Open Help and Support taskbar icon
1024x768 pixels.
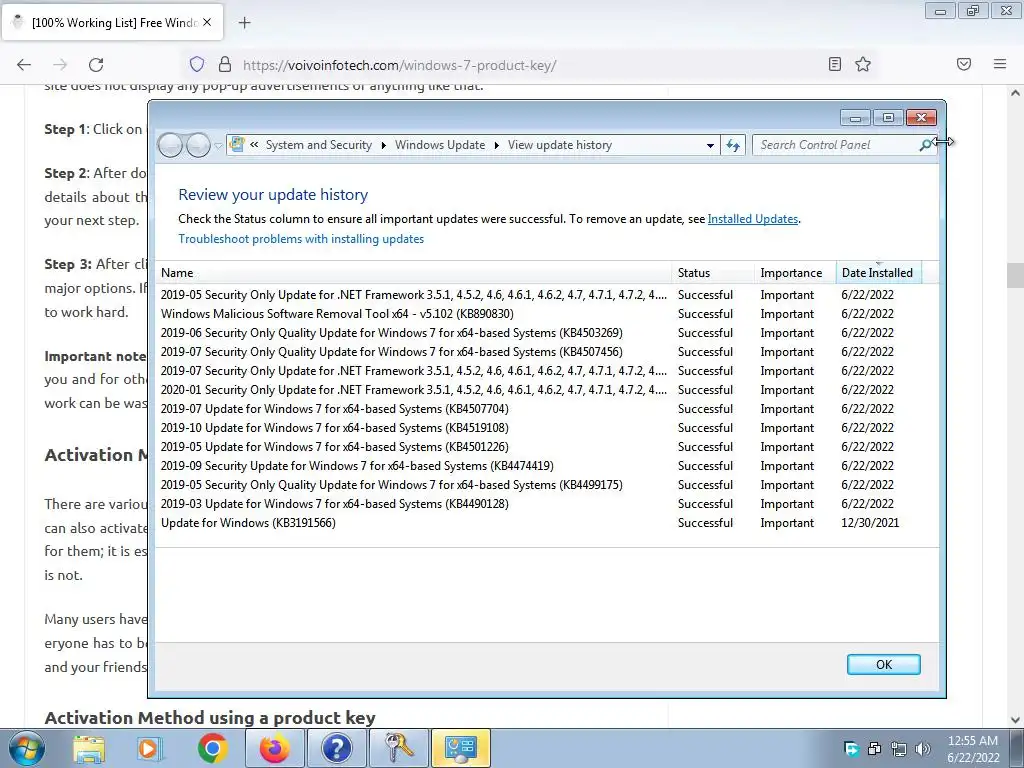pyautogui.click(x=336, y=748)
